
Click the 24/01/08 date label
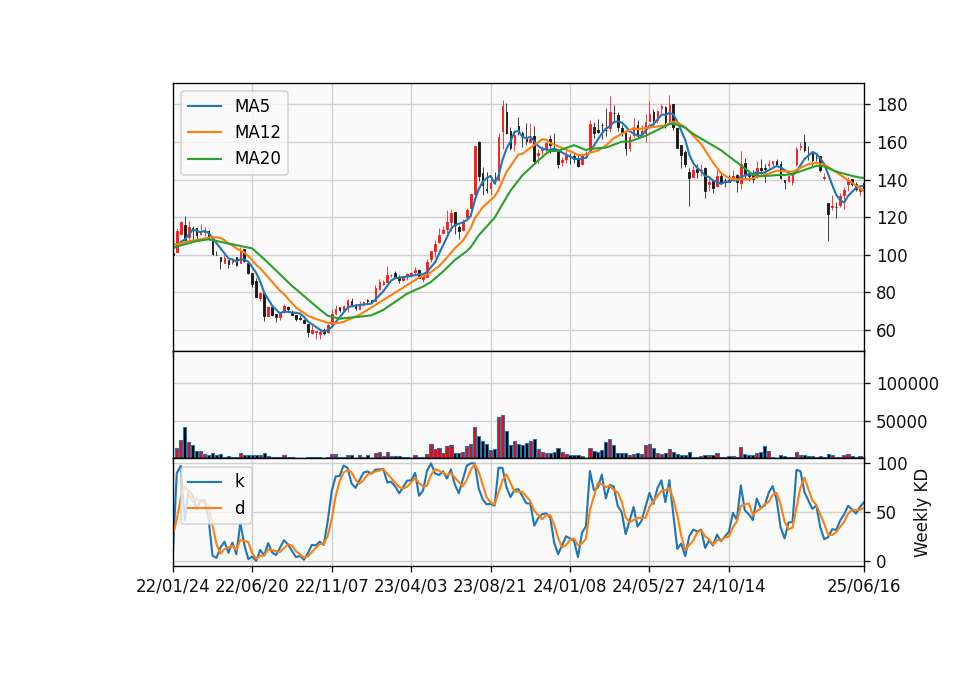(569, 587)
